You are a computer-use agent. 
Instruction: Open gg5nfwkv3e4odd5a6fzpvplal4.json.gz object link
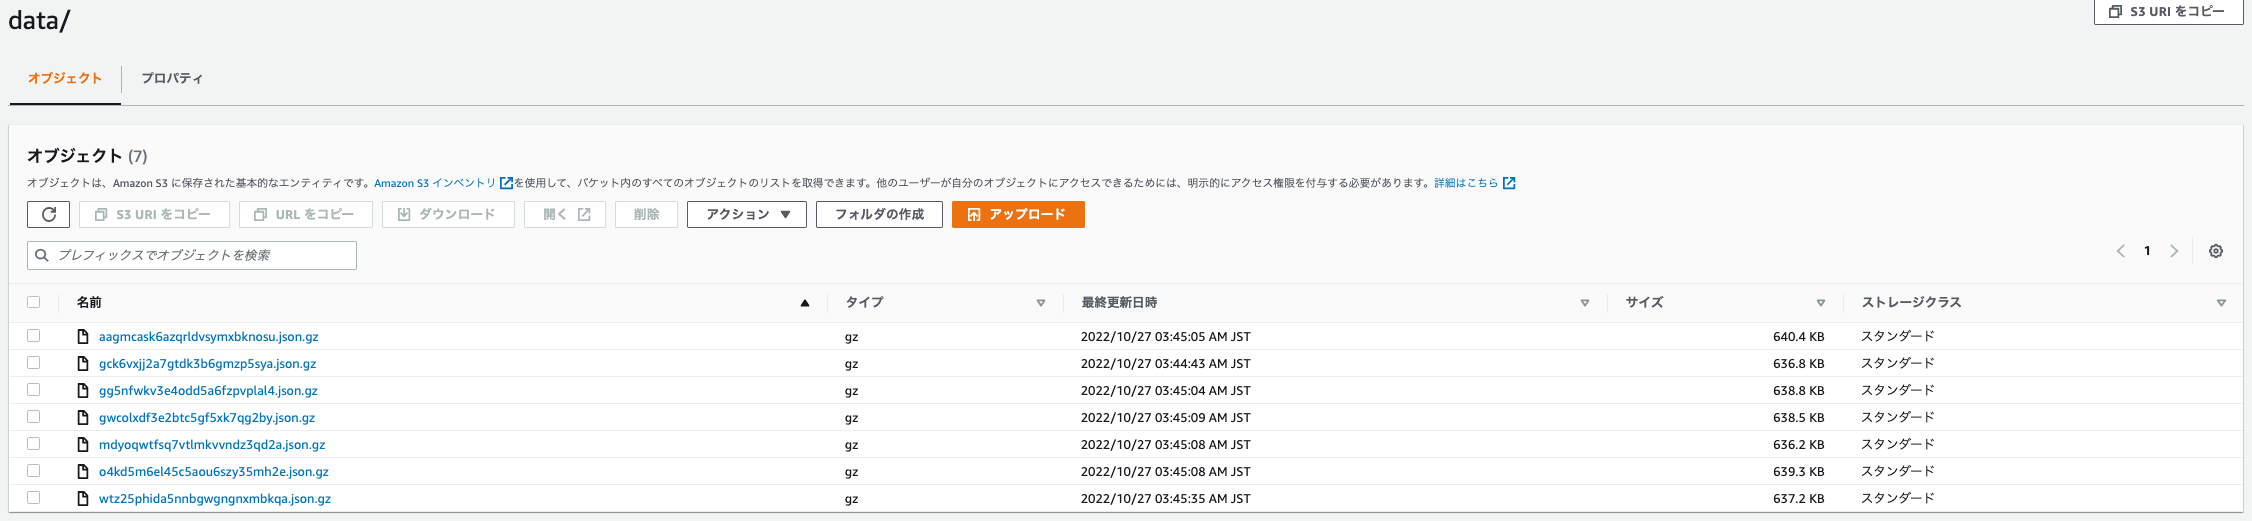tap(208, 391)
